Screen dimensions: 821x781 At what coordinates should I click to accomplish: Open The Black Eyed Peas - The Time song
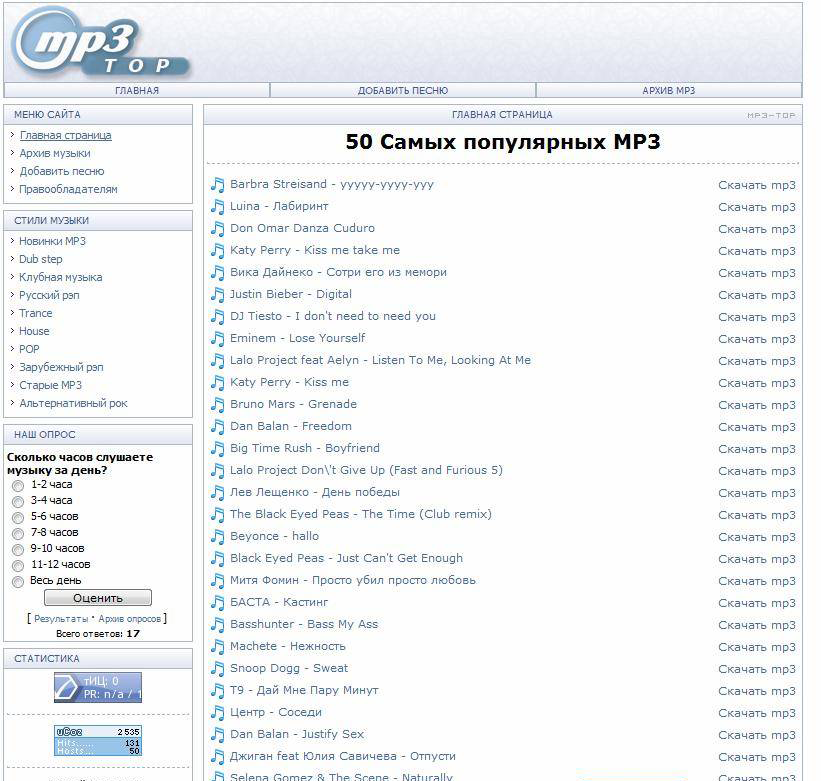(361, 514)
